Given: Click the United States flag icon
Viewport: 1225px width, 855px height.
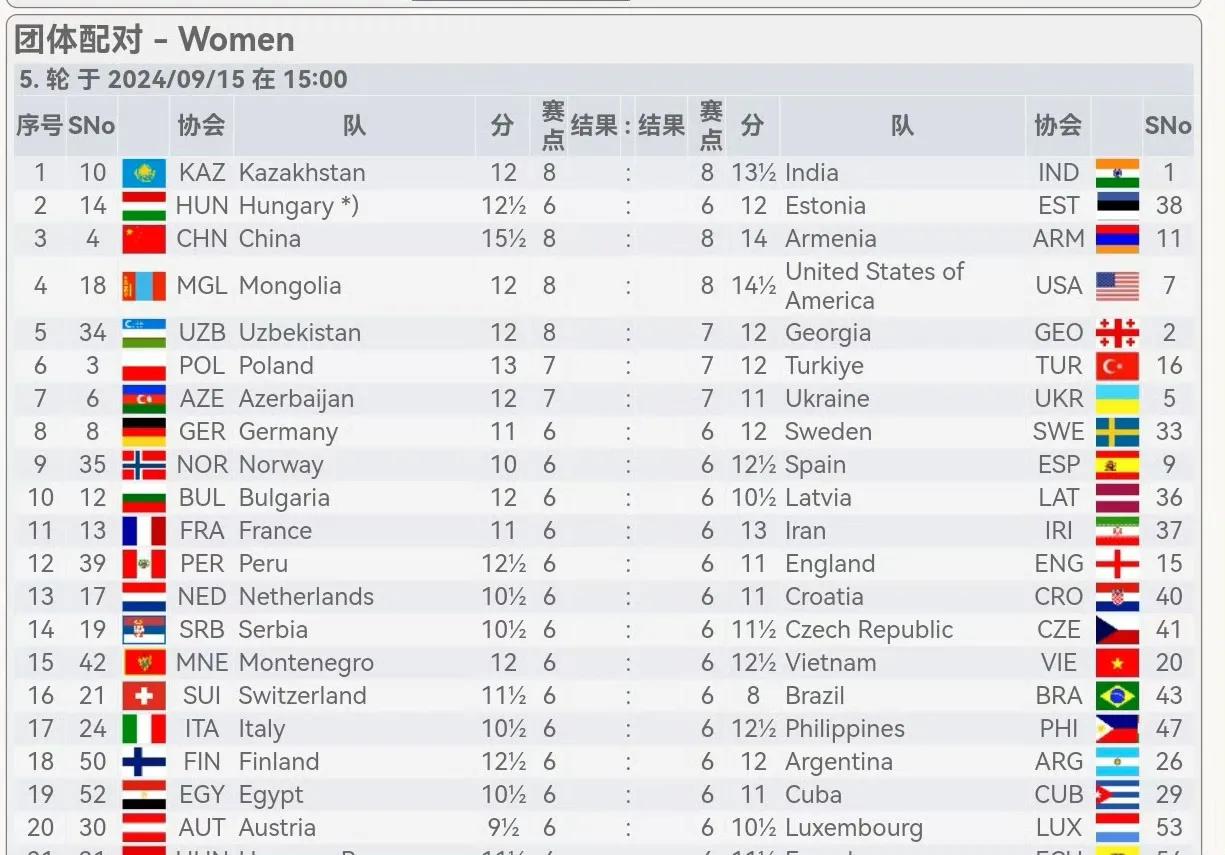Looking at the screenshot, I should (x=1117, y=286).
